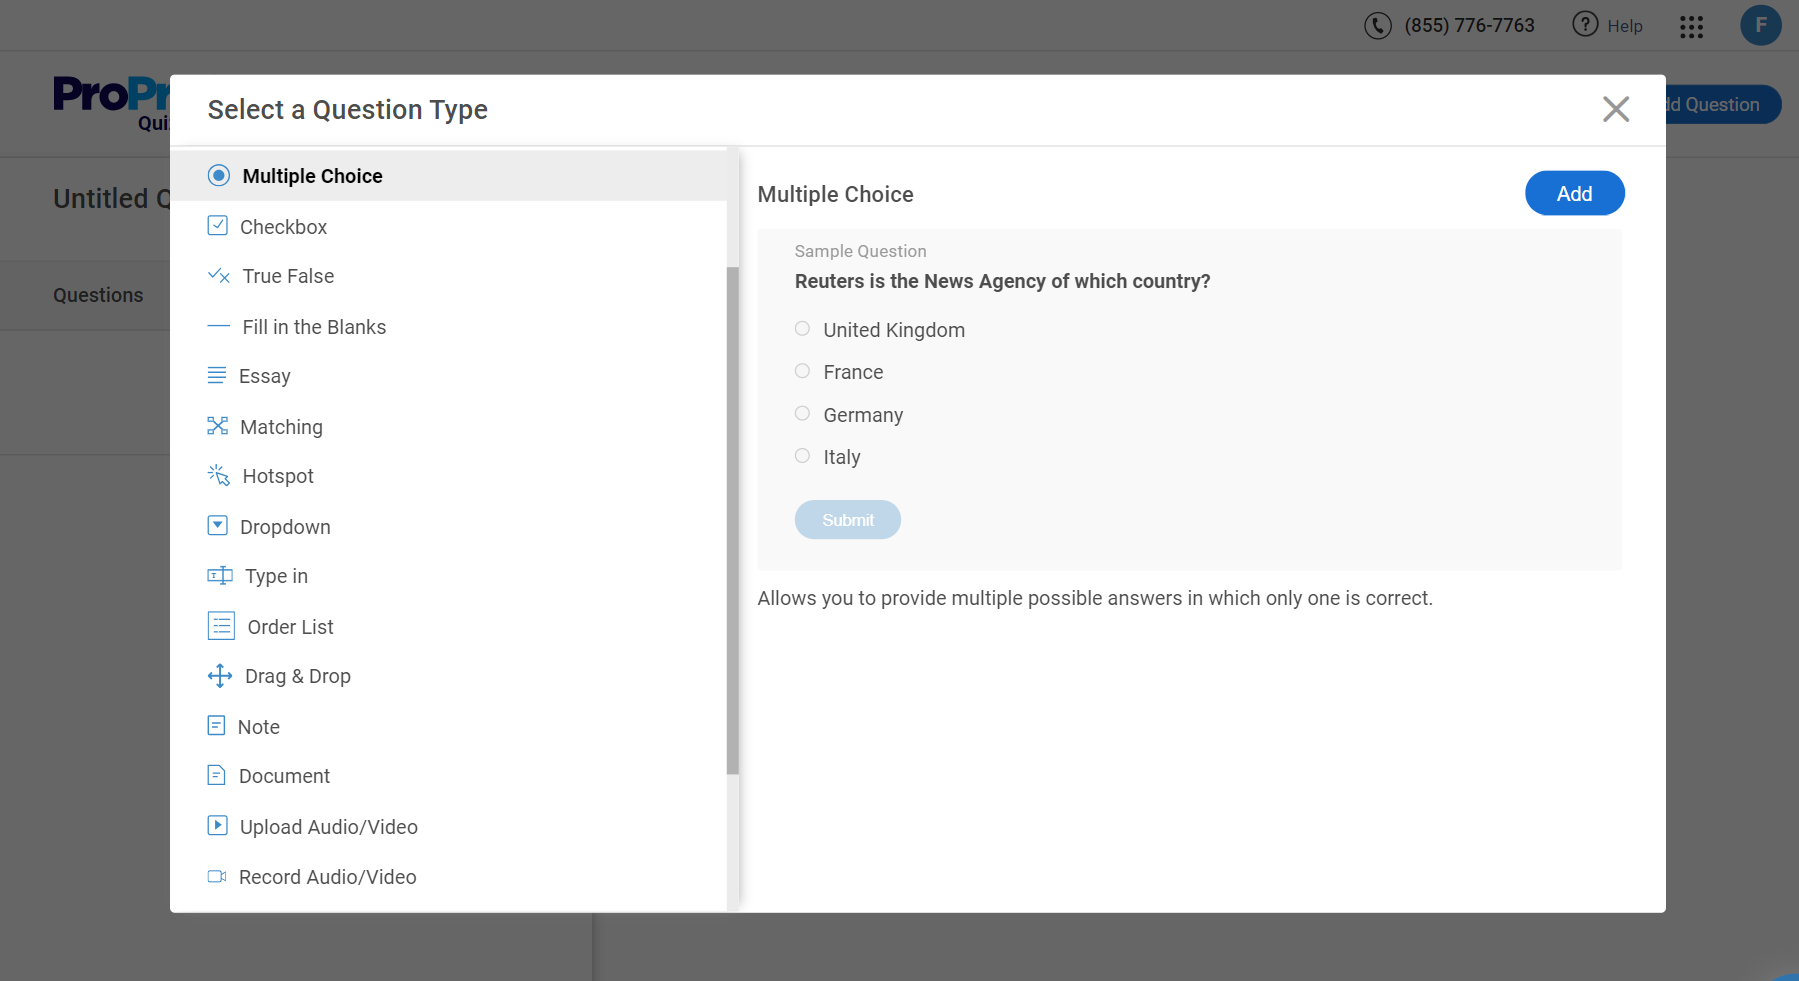Image resolution: width=1799 pixels, height=981 pixels.
Task: Choose the Germany answer radio button
Action: (x=802, y=414)
